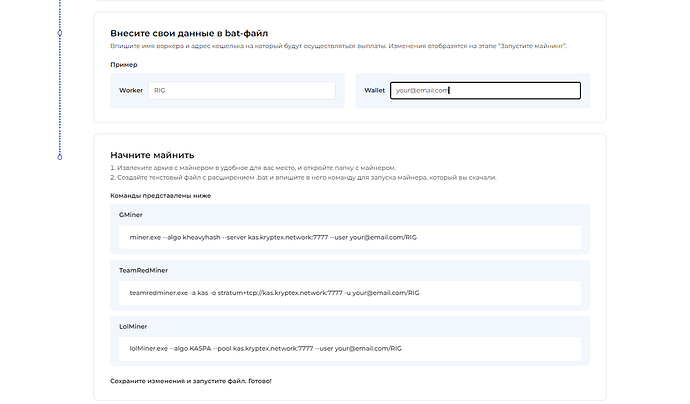
Task: Click the heading 'Внесите свои данные в bat-файл'
Action: click(x=189, y=33)
